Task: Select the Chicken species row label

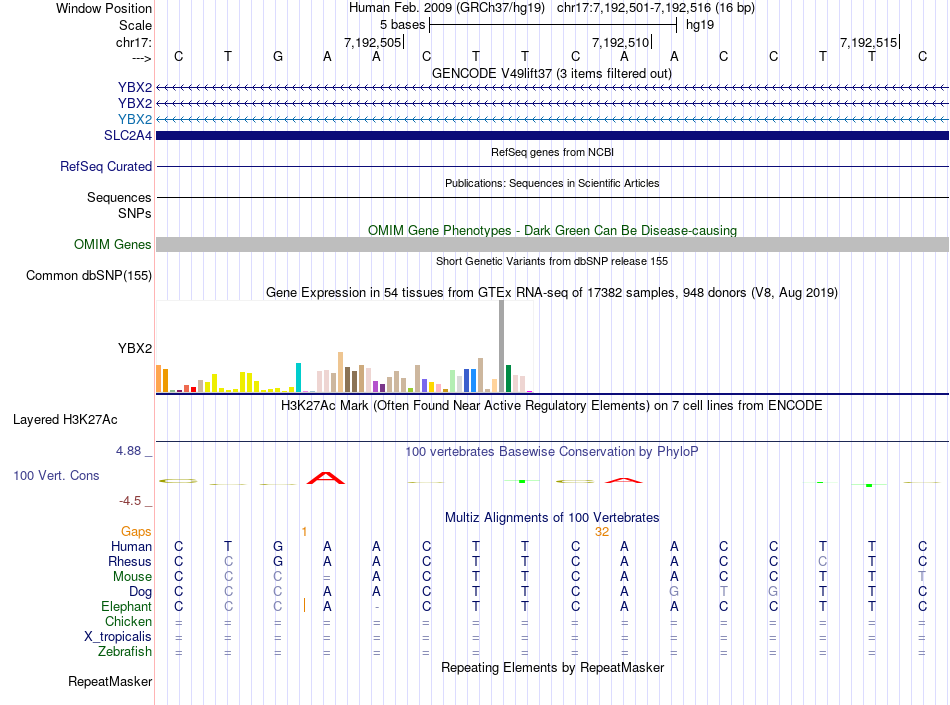Action: (128, 621)
